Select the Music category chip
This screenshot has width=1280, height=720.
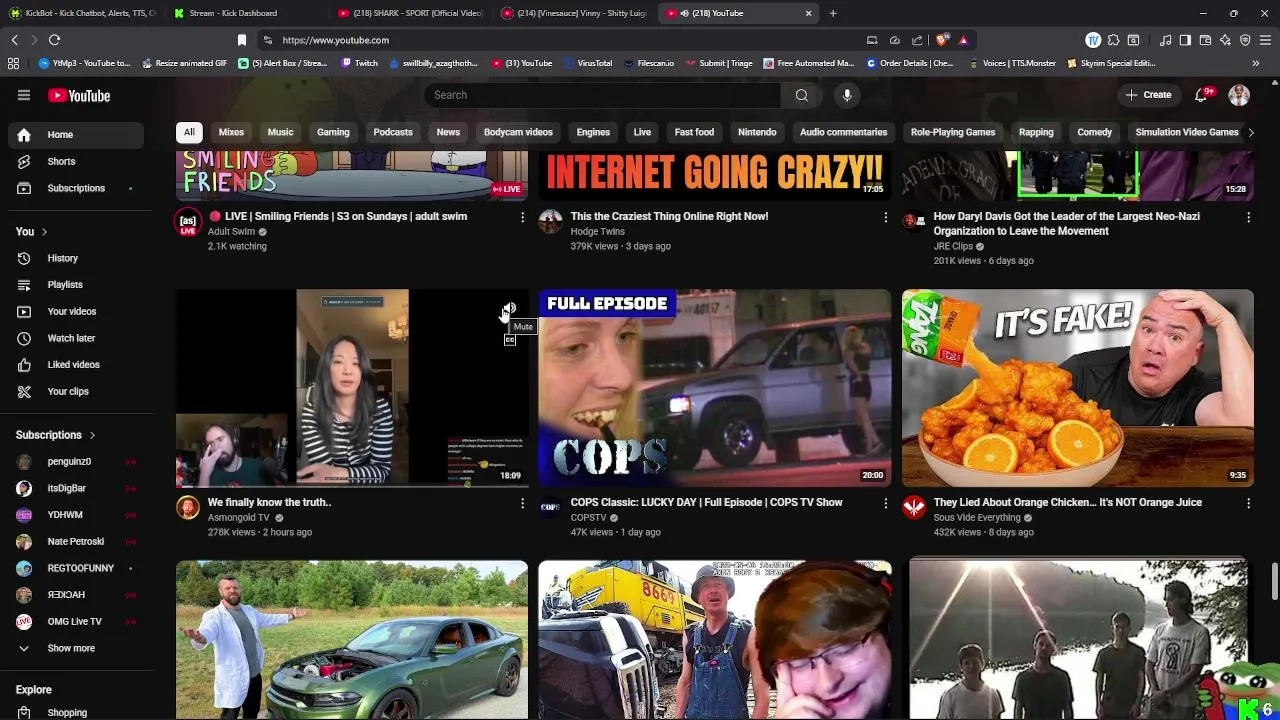tap(280, 132)
